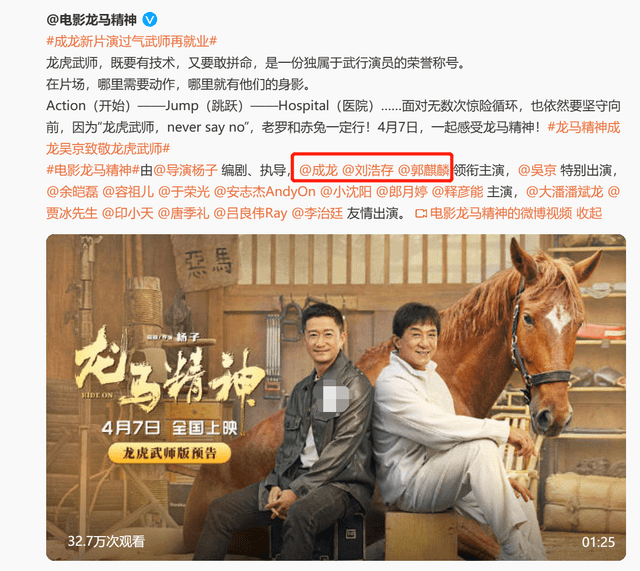The height and width of the screenshot is (571, 640).
Task: Open the @安志杰AndyOn mention
Action: (x=264, y=191)
